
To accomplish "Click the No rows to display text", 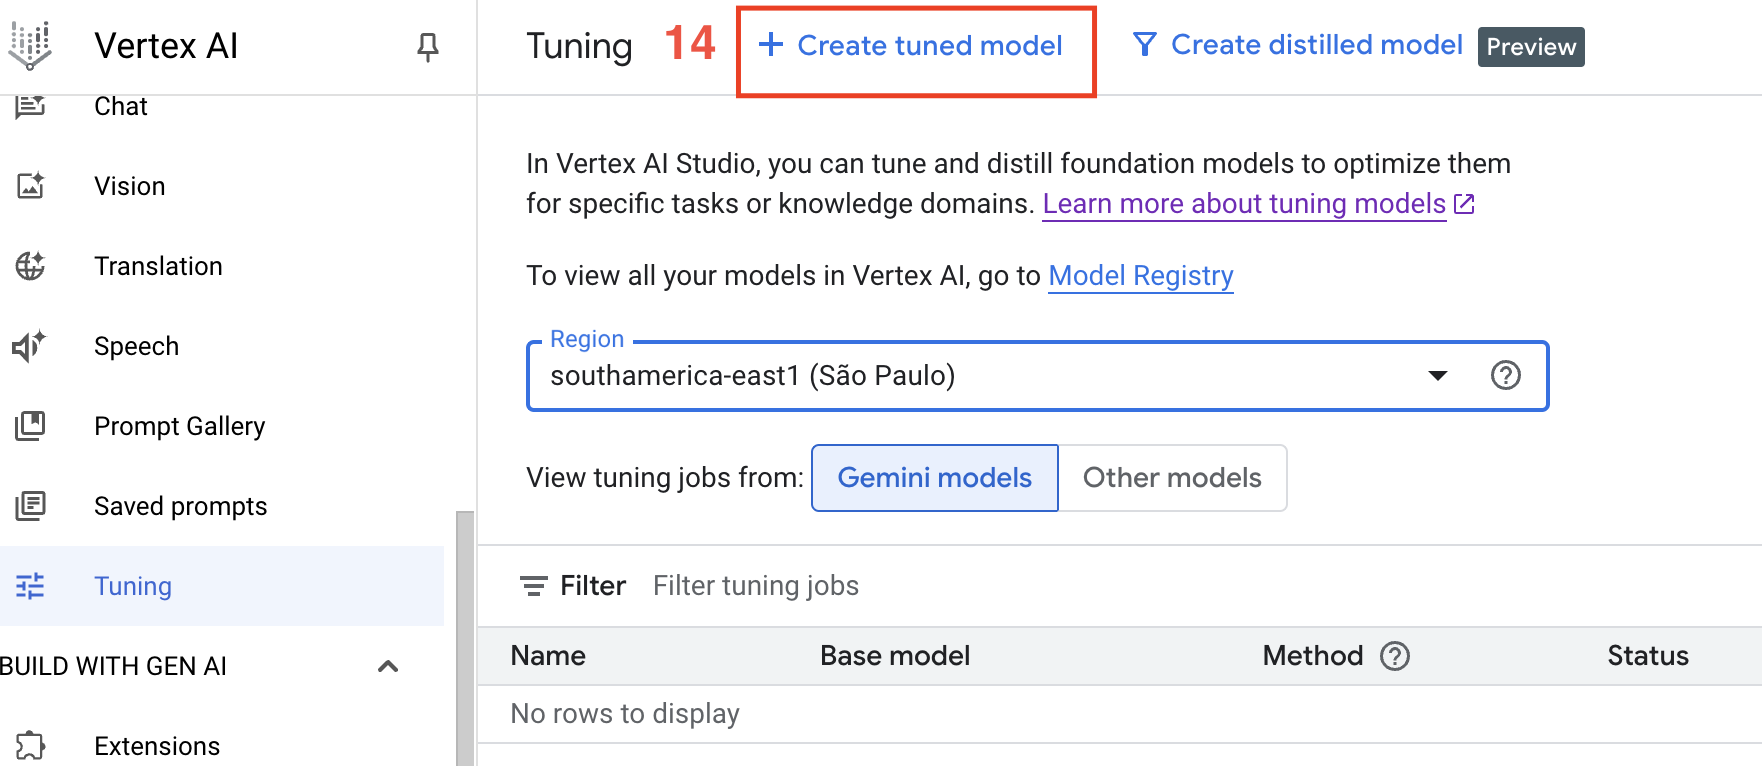I will 625,714.
